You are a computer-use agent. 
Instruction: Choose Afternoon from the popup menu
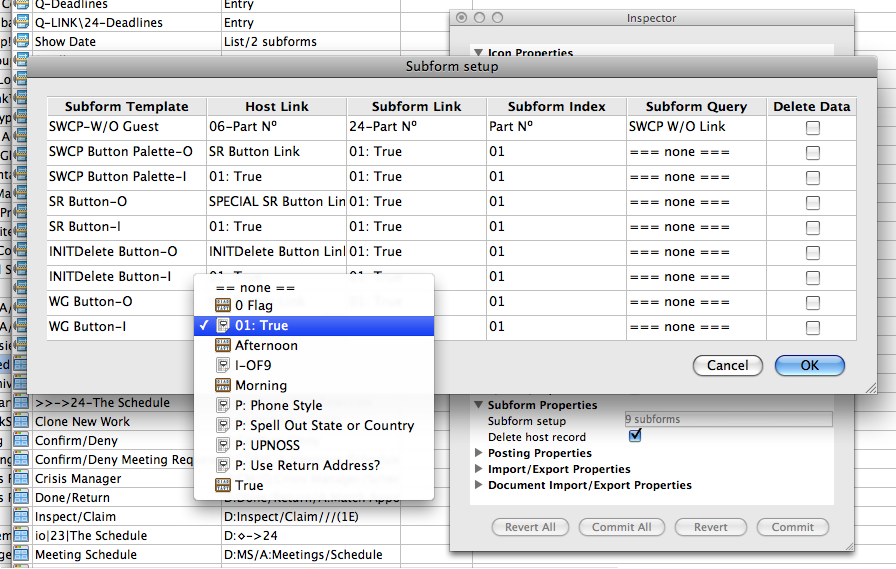pos(266,346)
